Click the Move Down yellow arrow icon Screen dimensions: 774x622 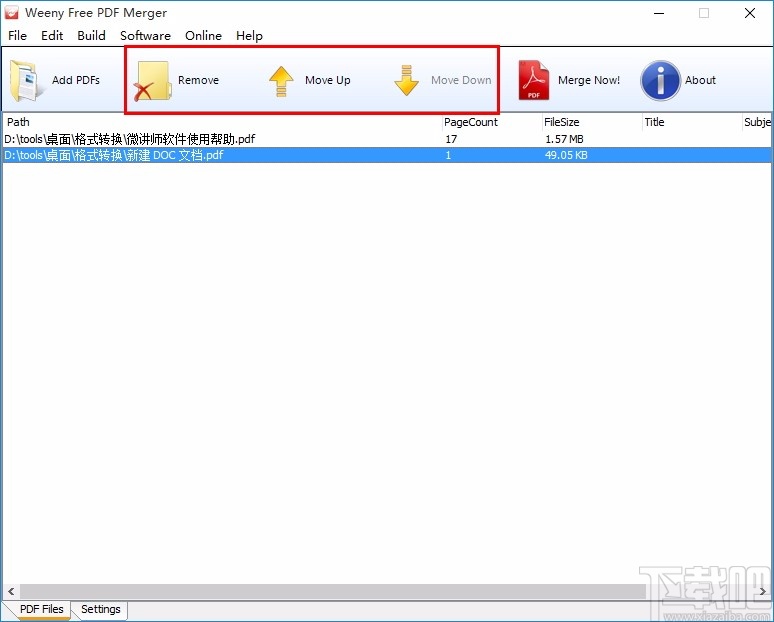tap(406, 80)
